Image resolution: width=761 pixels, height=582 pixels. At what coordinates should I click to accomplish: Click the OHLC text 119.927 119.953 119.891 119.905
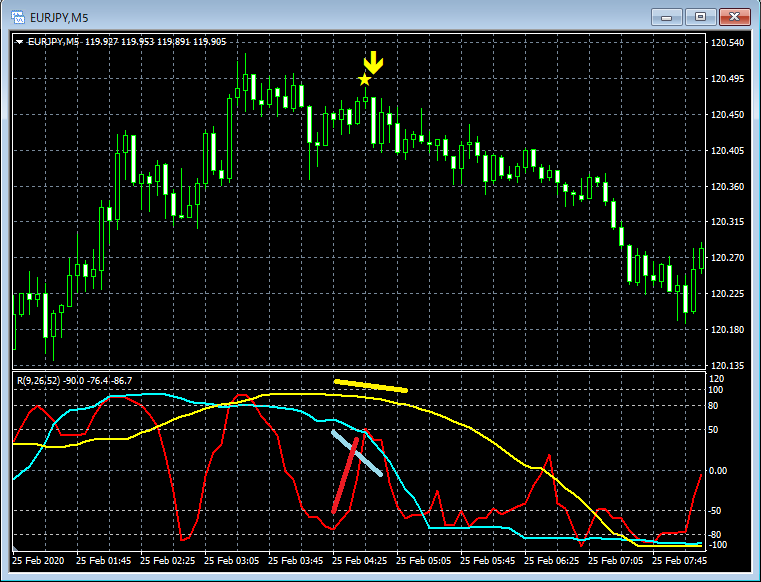click(x=155, y=42)
